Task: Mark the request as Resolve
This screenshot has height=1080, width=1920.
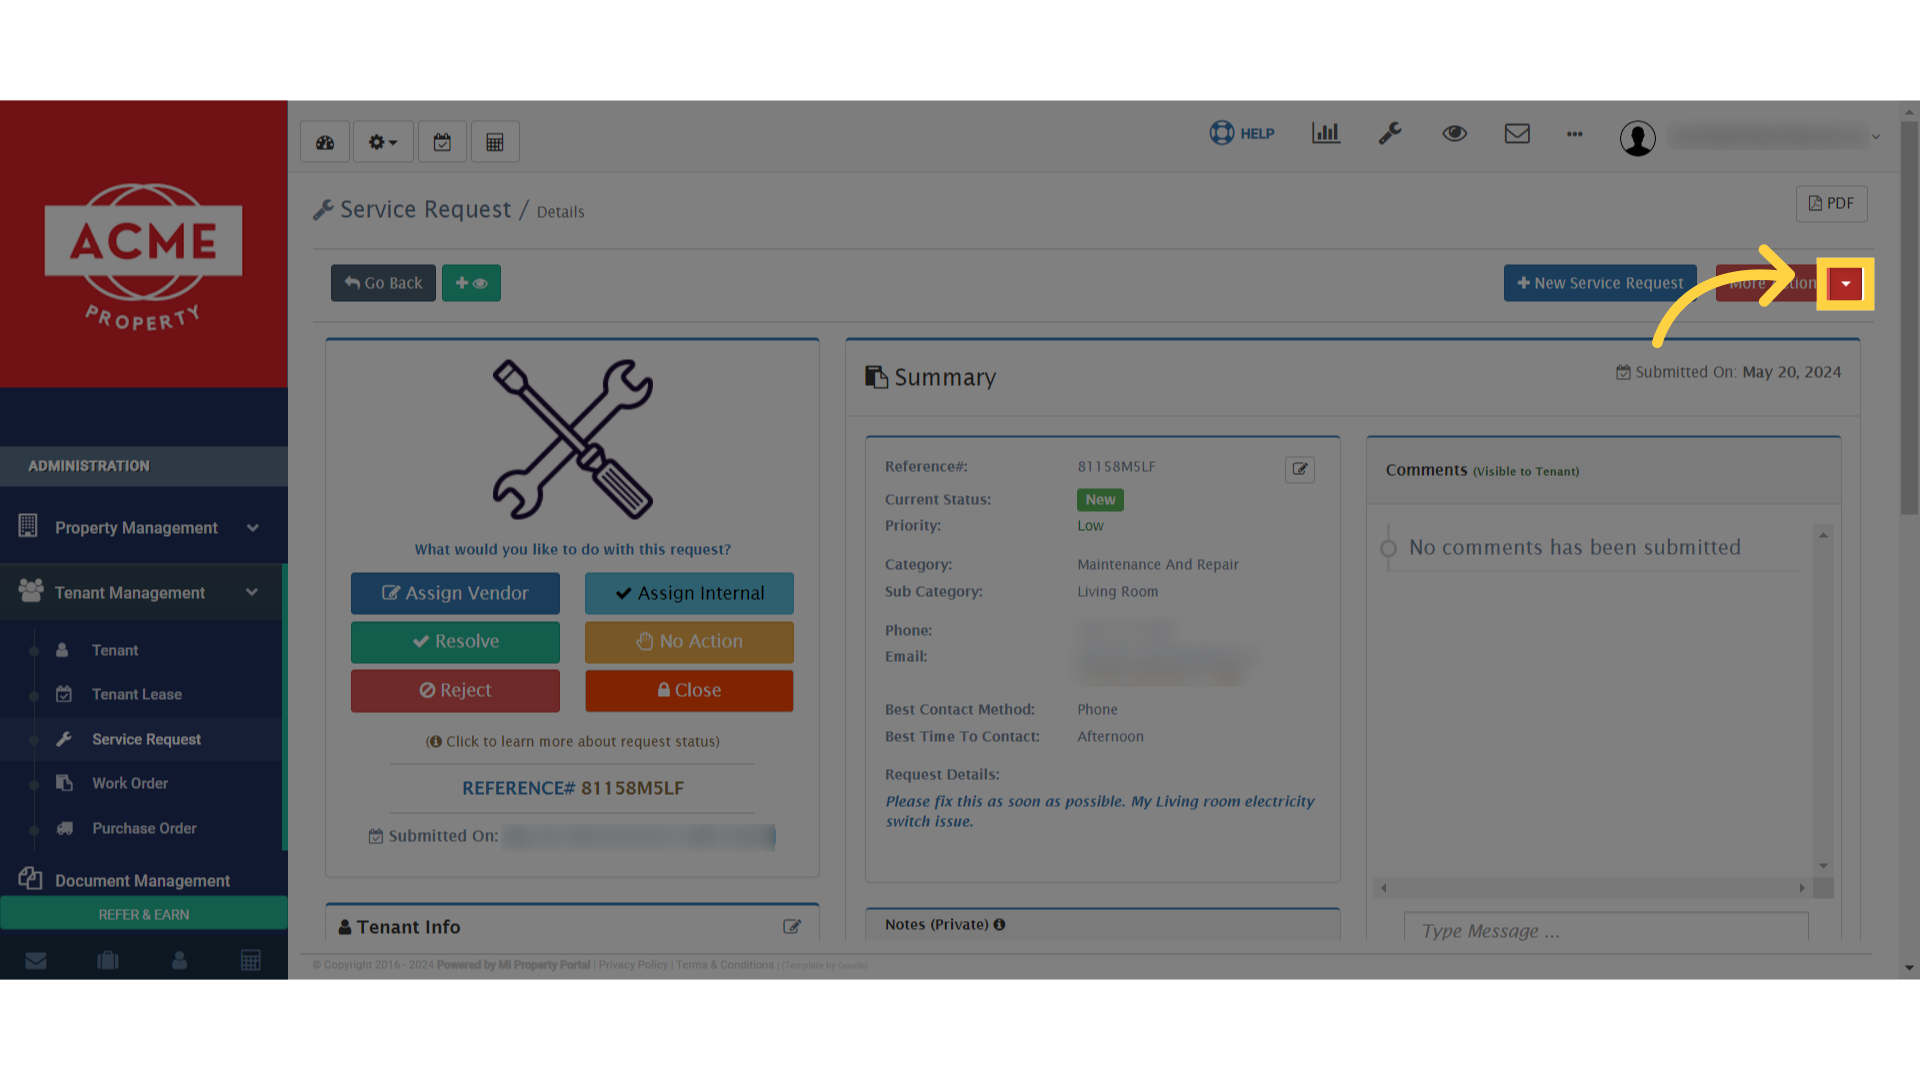Action: coord(455,642)
